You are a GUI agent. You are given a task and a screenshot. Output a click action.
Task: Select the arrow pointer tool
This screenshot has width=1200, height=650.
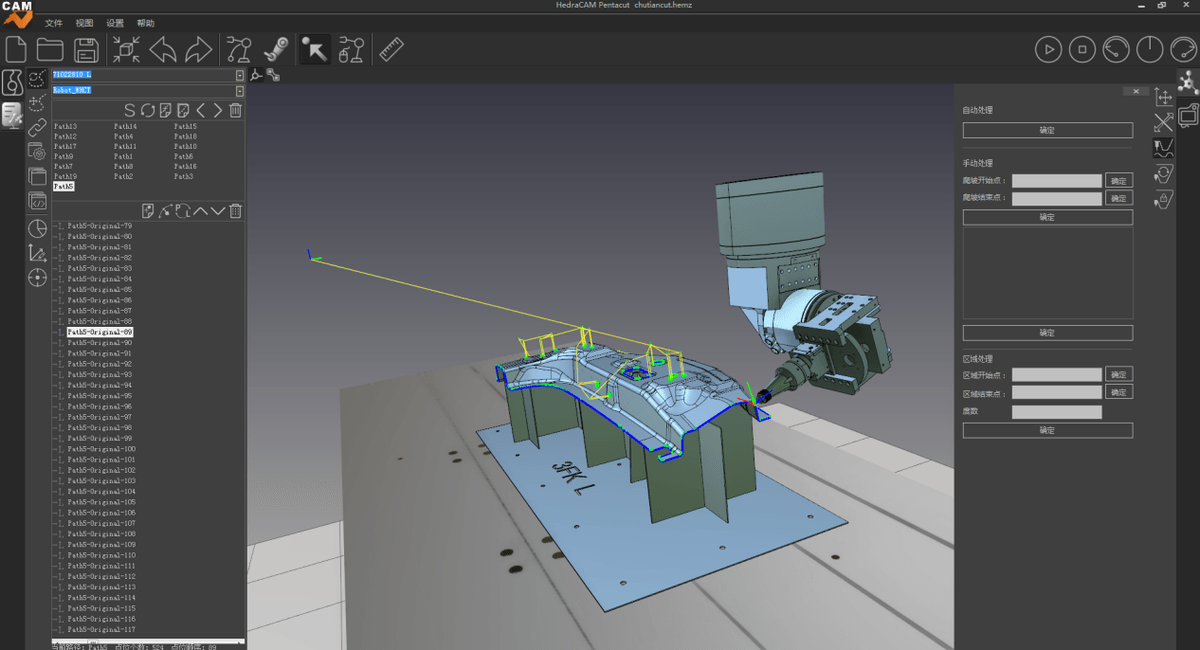pos(315,49)
